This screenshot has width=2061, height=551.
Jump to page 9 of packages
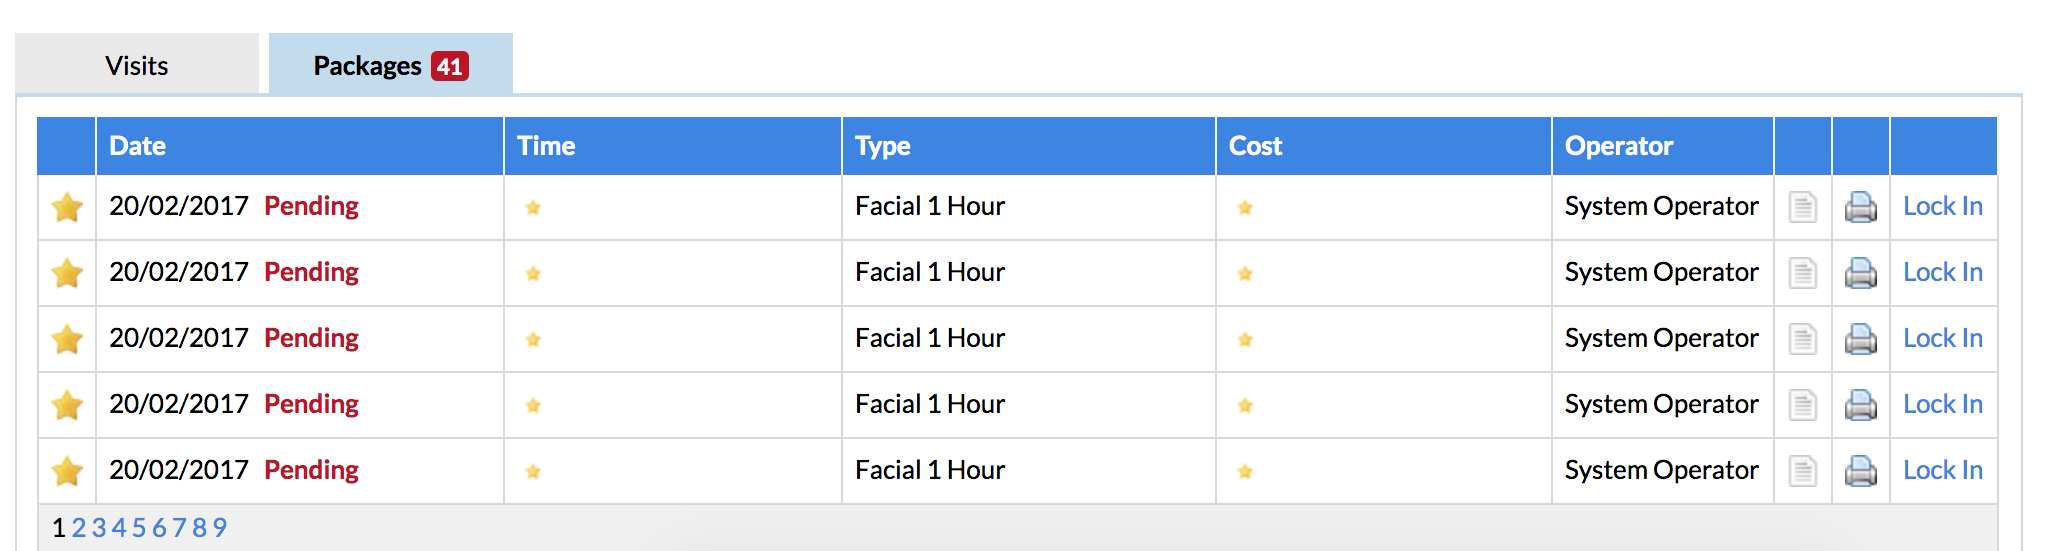pyautogui.click(x=220, y=528)
